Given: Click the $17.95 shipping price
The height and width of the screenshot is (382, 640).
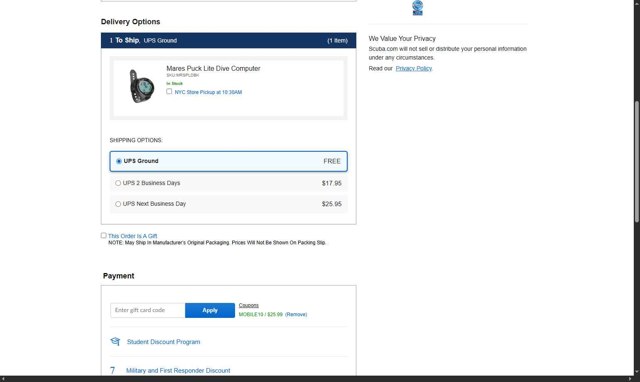Looking at the screenshot, I should [331, 183].
